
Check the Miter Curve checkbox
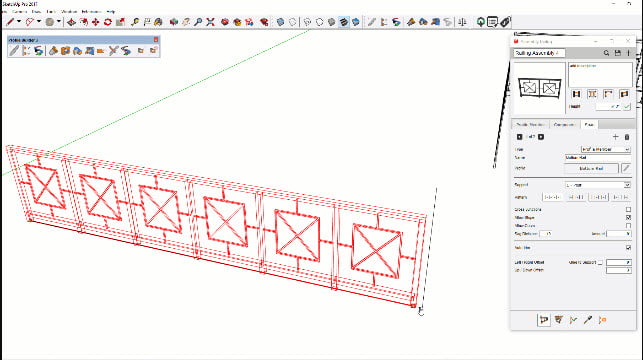(628, 226)
